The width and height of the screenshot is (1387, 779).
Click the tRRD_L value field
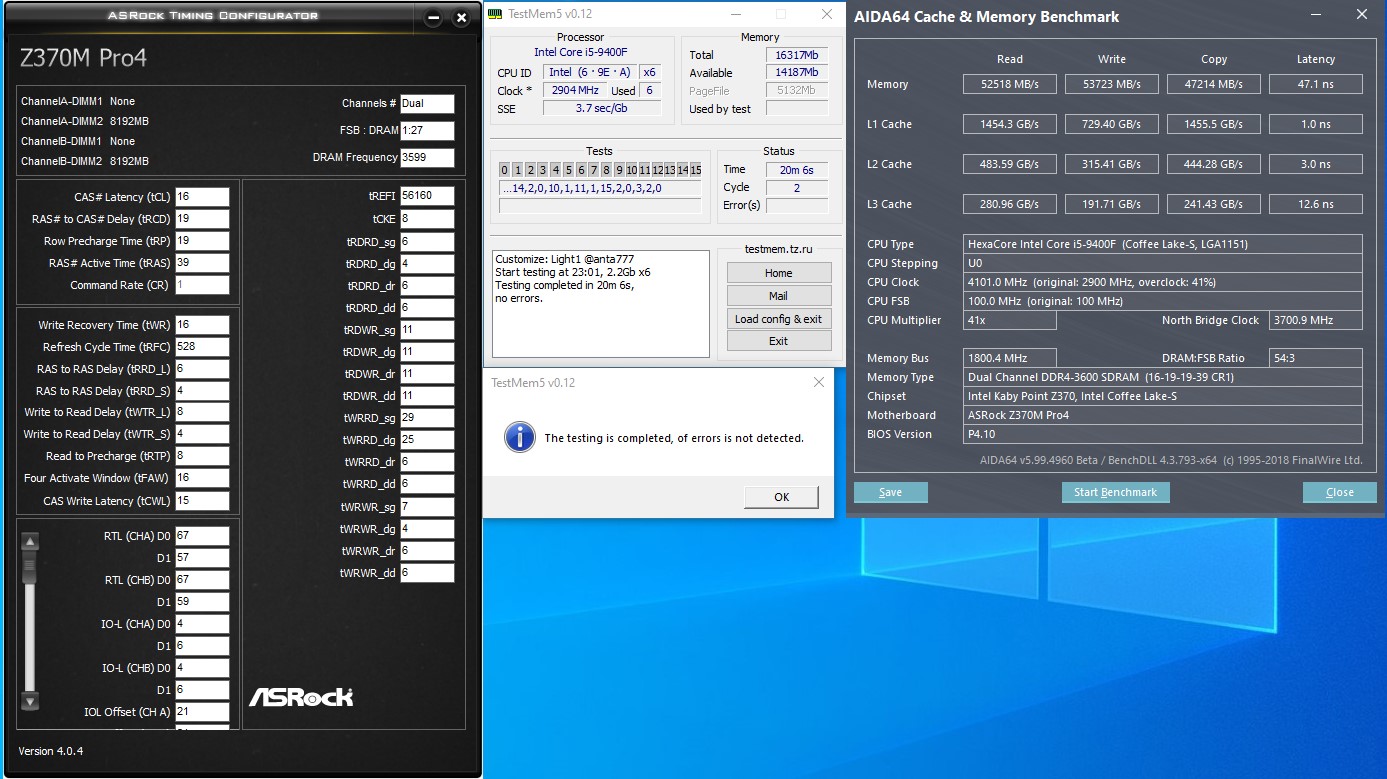point(202,369)
